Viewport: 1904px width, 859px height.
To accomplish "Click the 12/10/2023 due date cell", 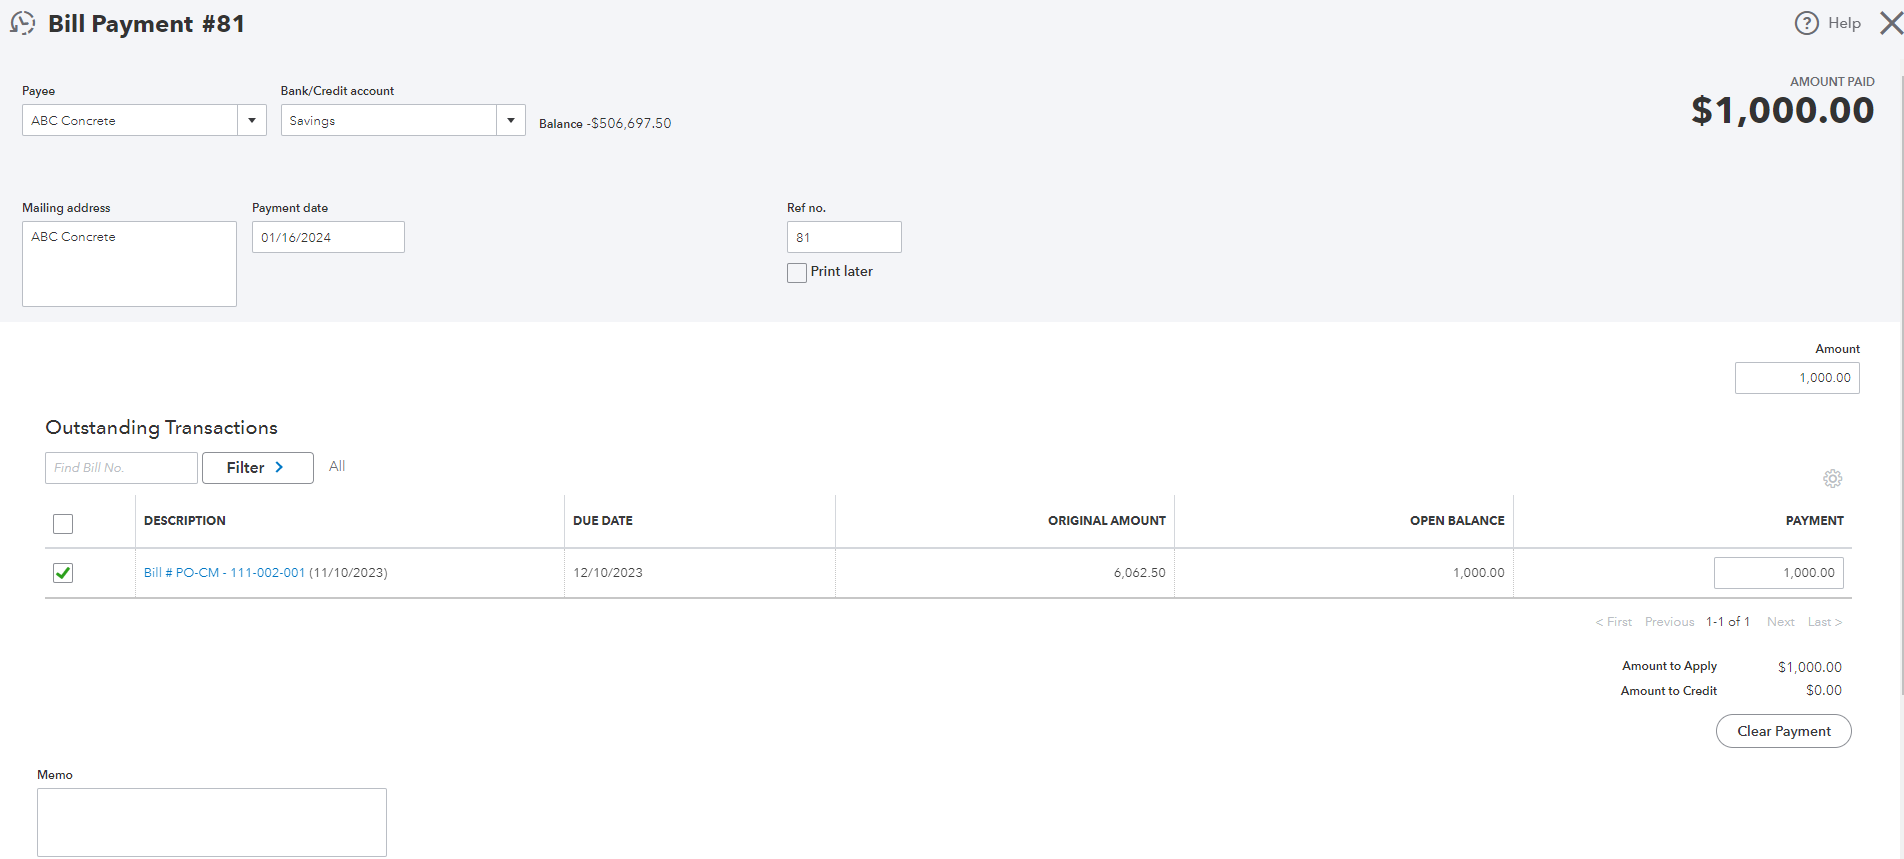I will click(x=608, y=573).
